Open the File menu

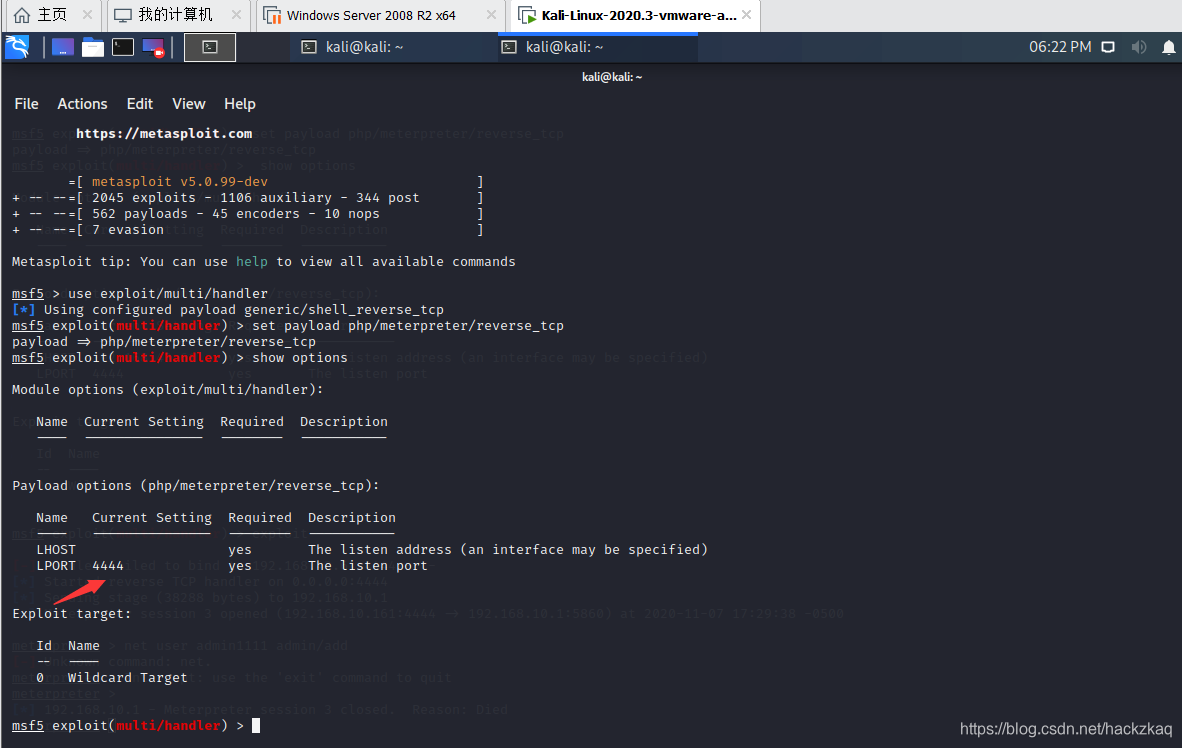pos(26,104)
